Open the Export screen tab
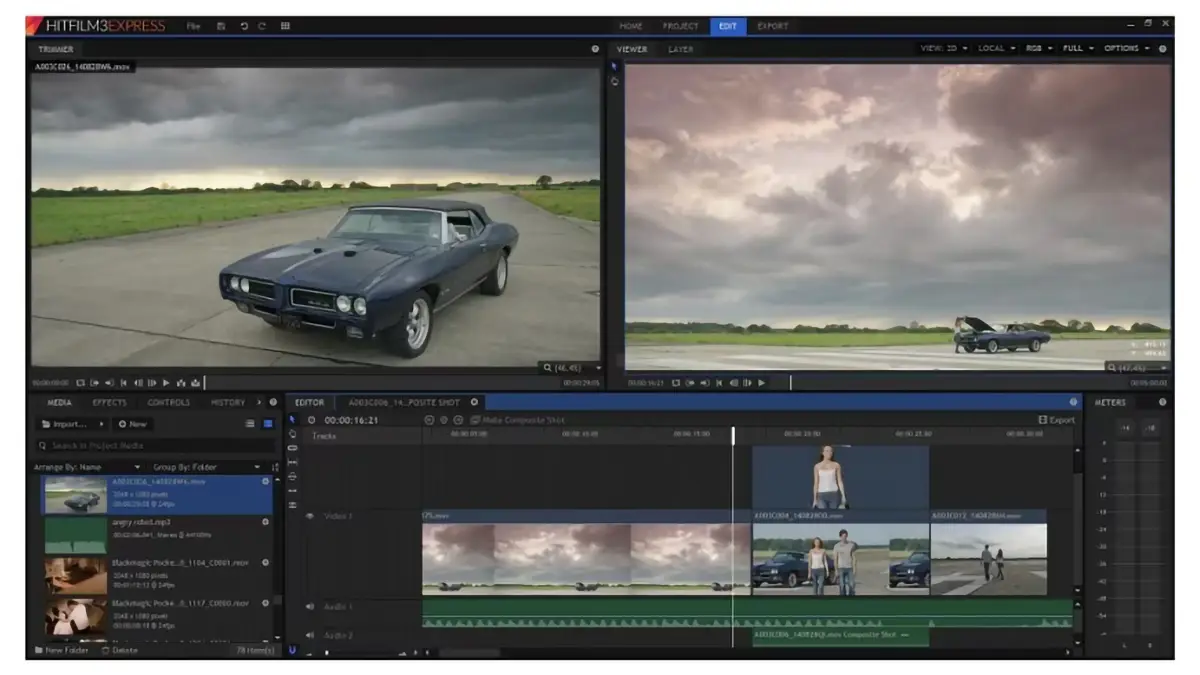The image size is (1200, 675). 772,26
